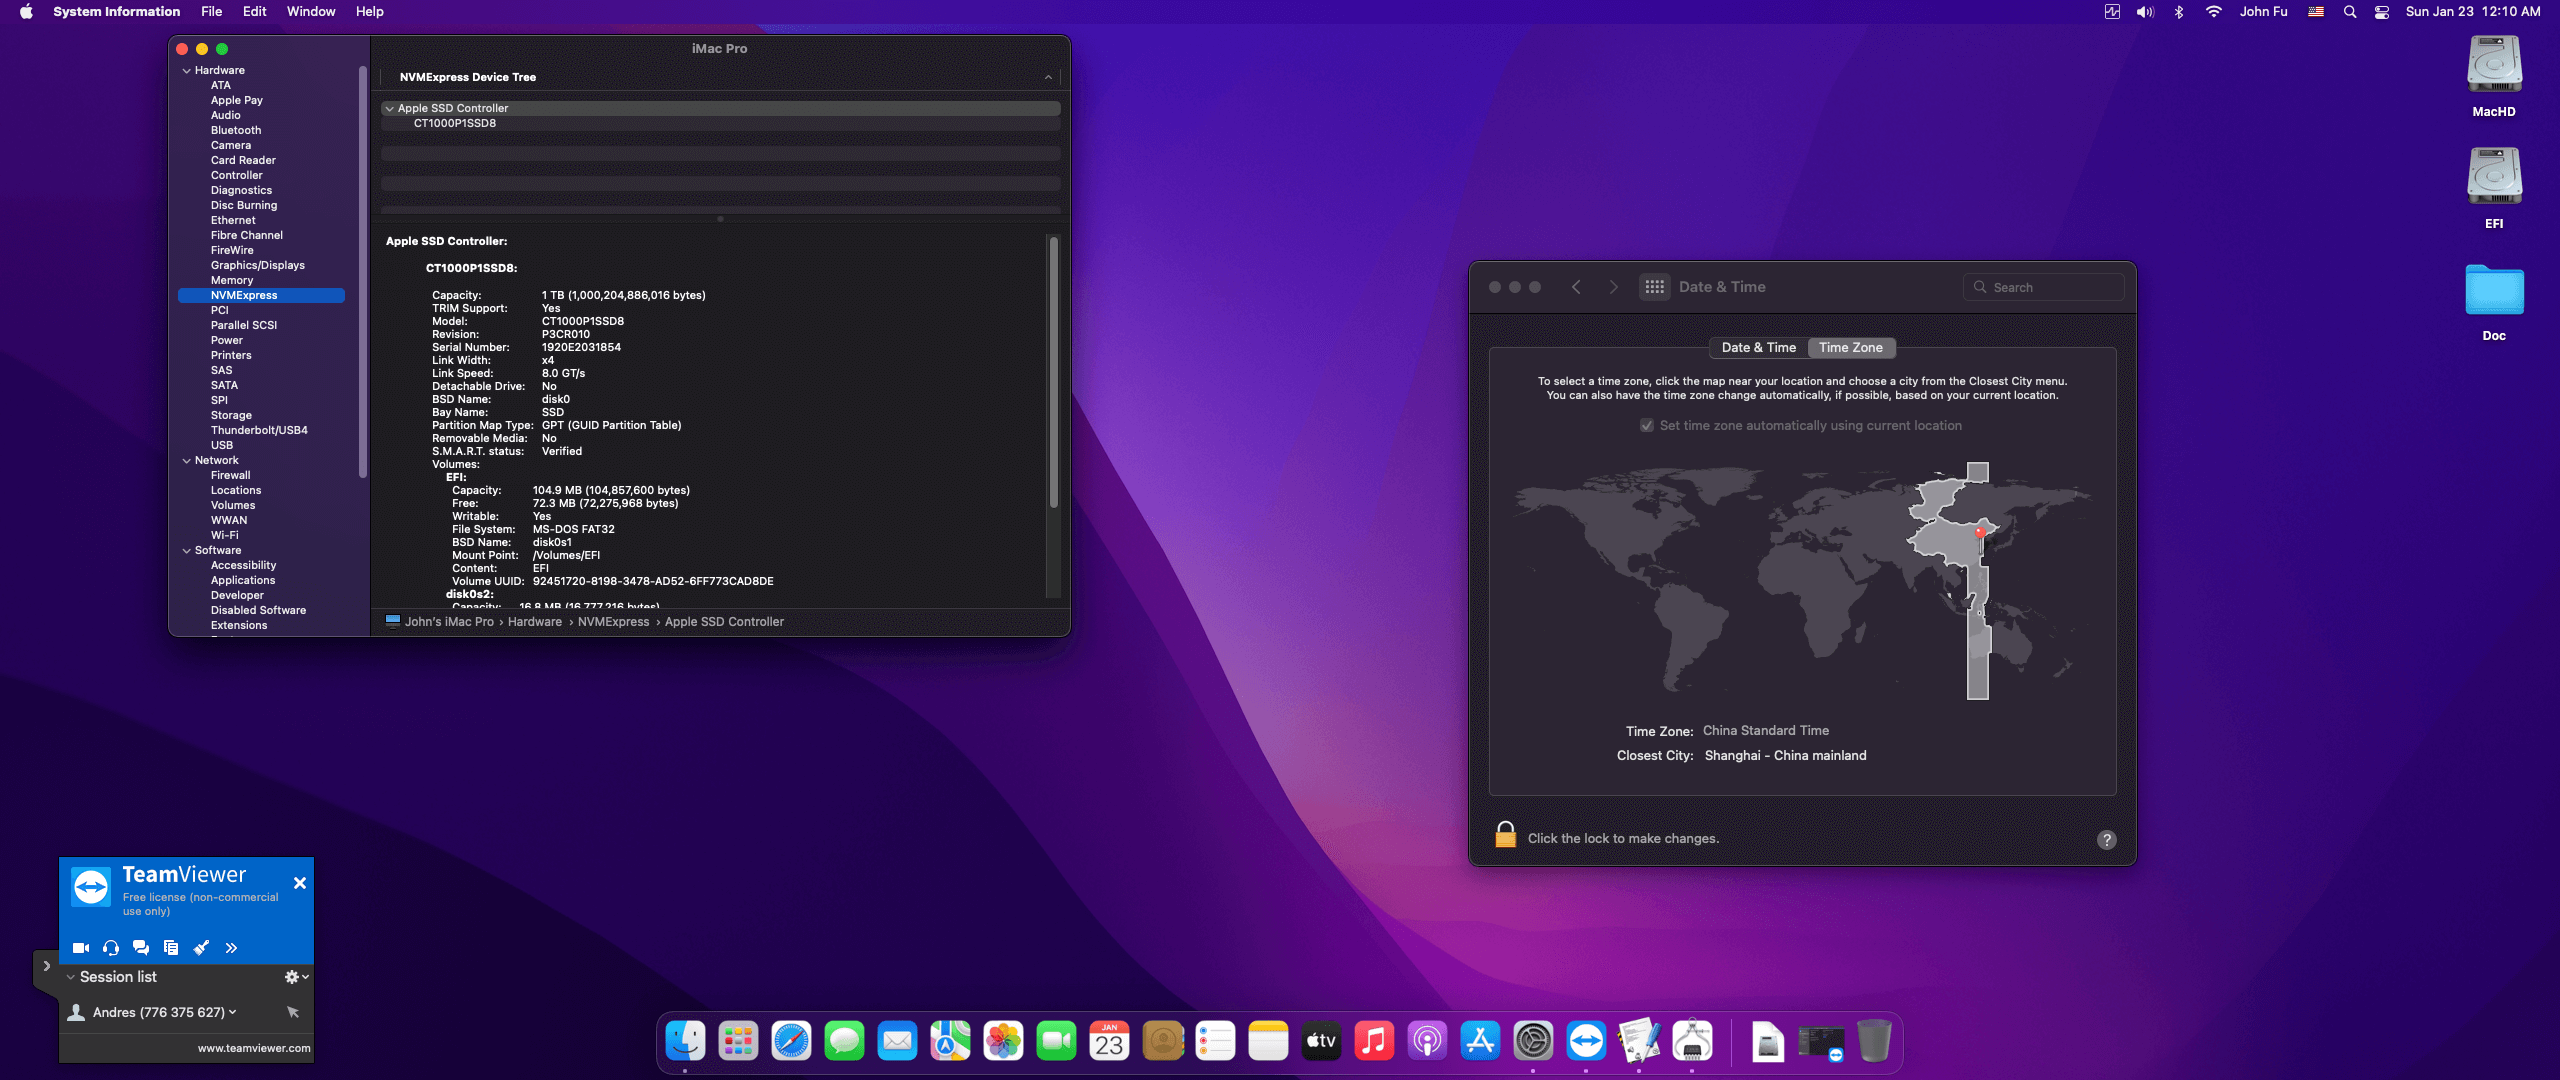Click the TeamViewer headset audio icon
This screenshot has height=1080, width=2560.
[x=111, y=948]
